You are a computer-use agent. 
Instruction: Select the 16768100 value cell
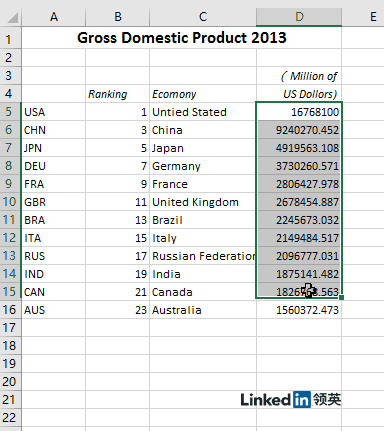(299, 112)
